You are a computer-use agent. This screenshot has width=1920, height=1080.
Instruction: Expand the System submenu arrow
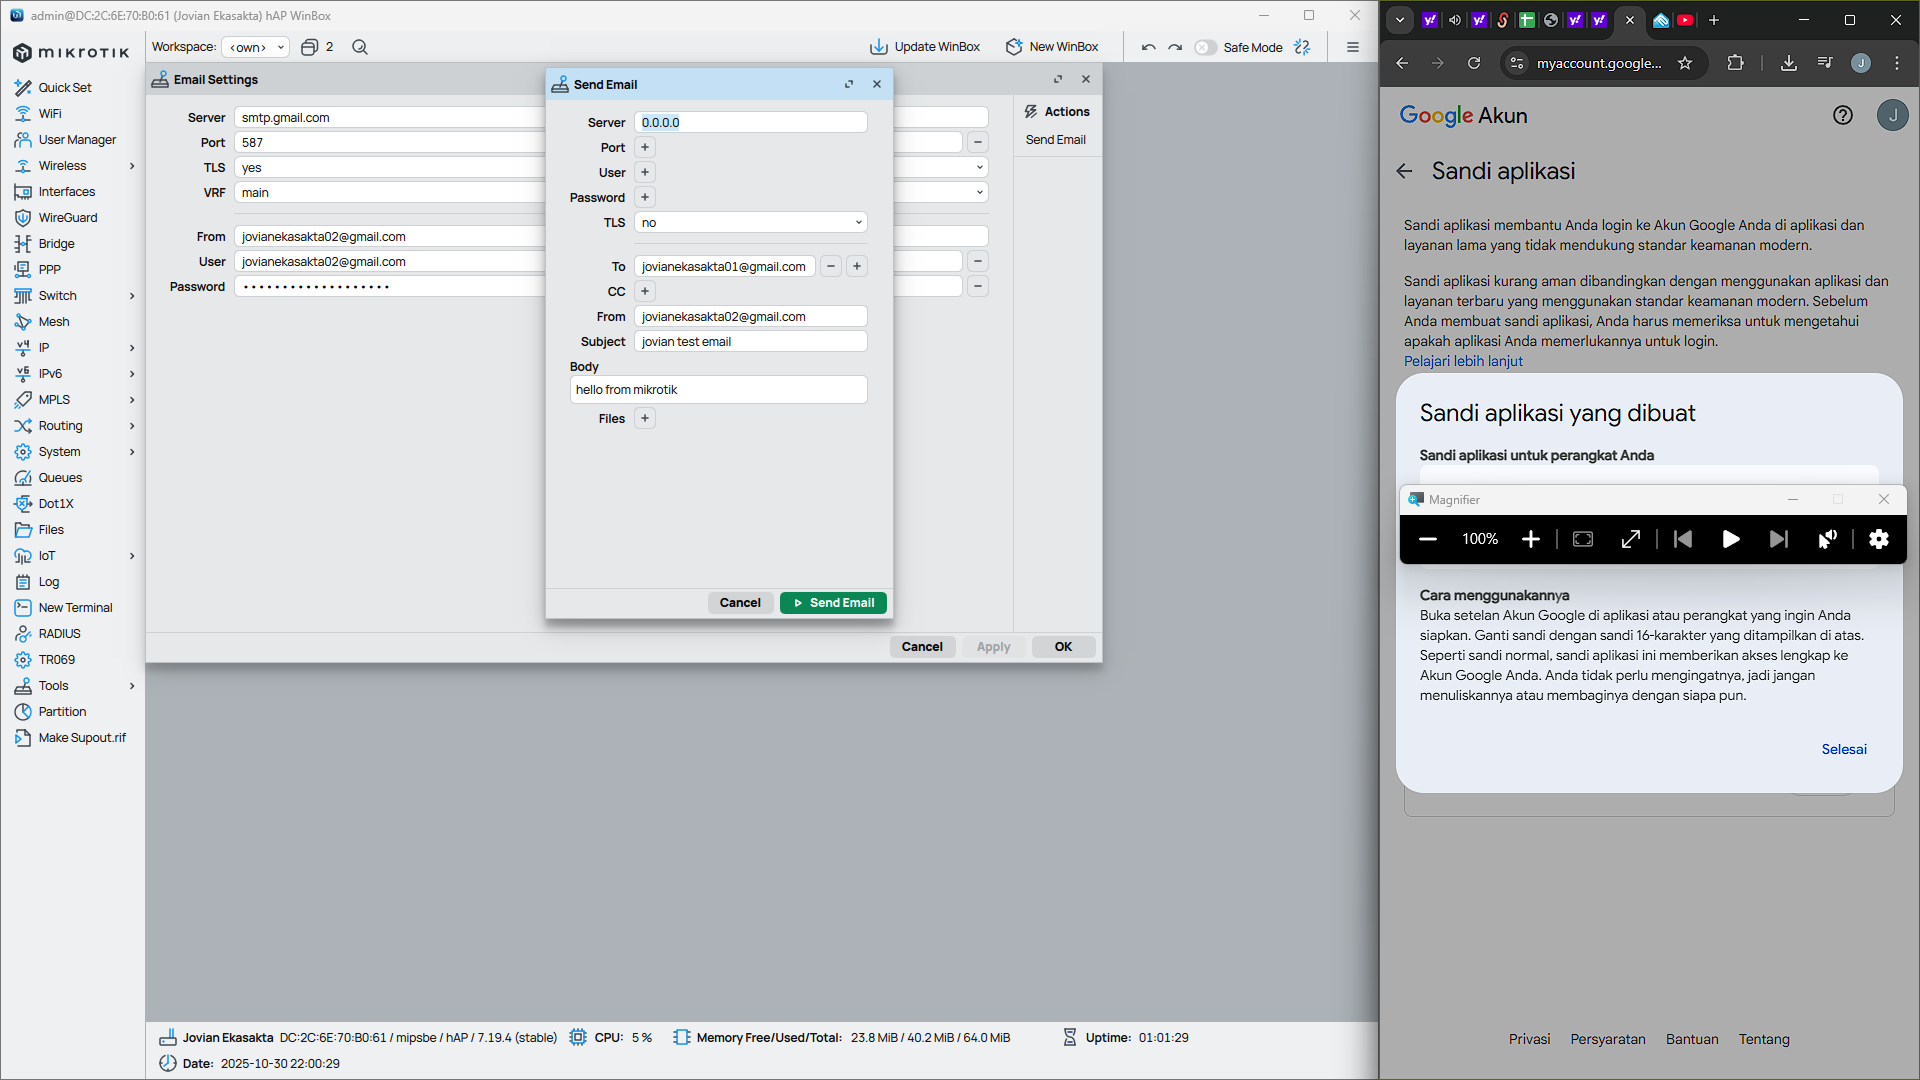[x=132, y=452]
